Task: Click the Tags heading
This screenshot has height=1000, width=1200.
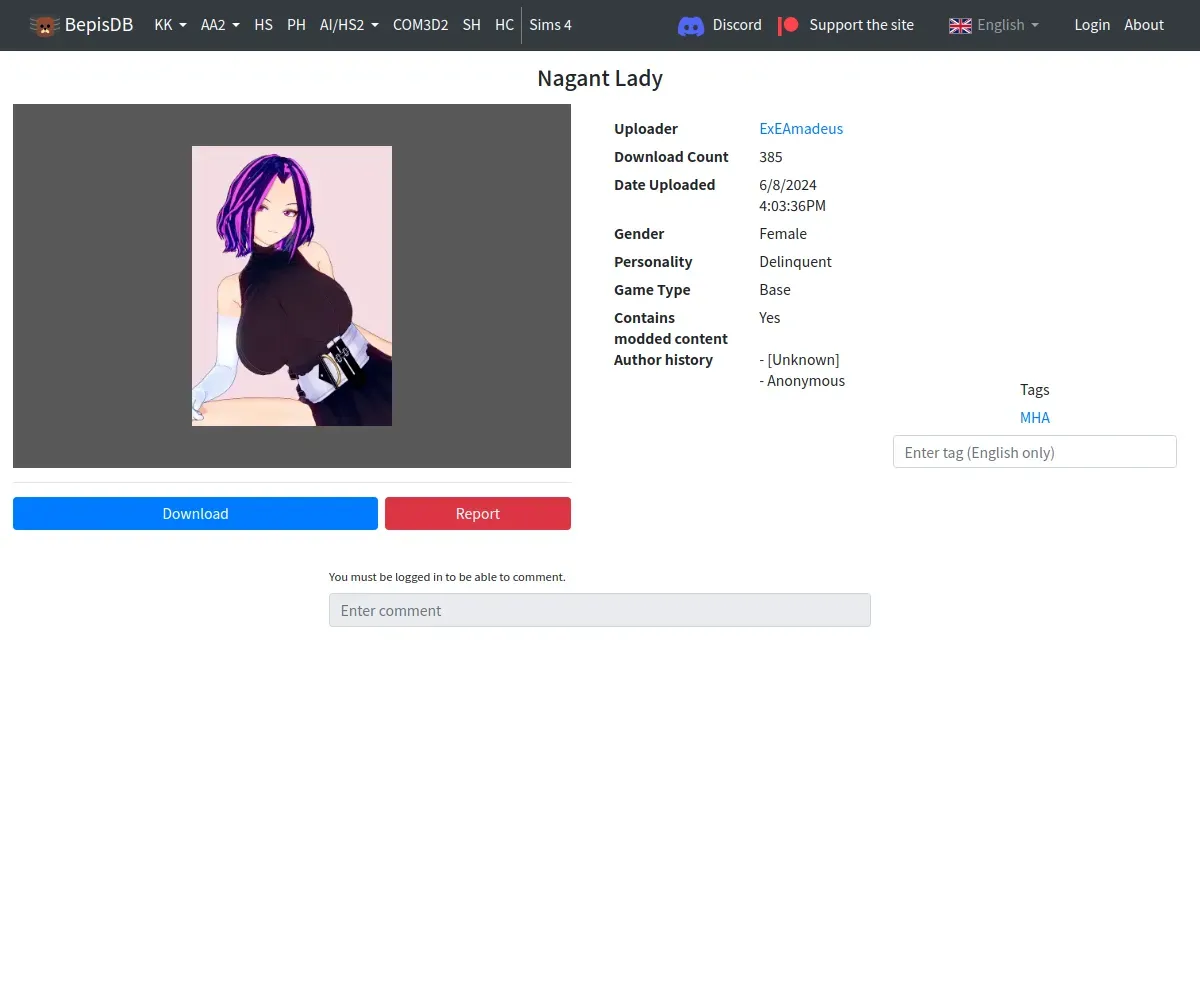Action: pos(1035,390)
